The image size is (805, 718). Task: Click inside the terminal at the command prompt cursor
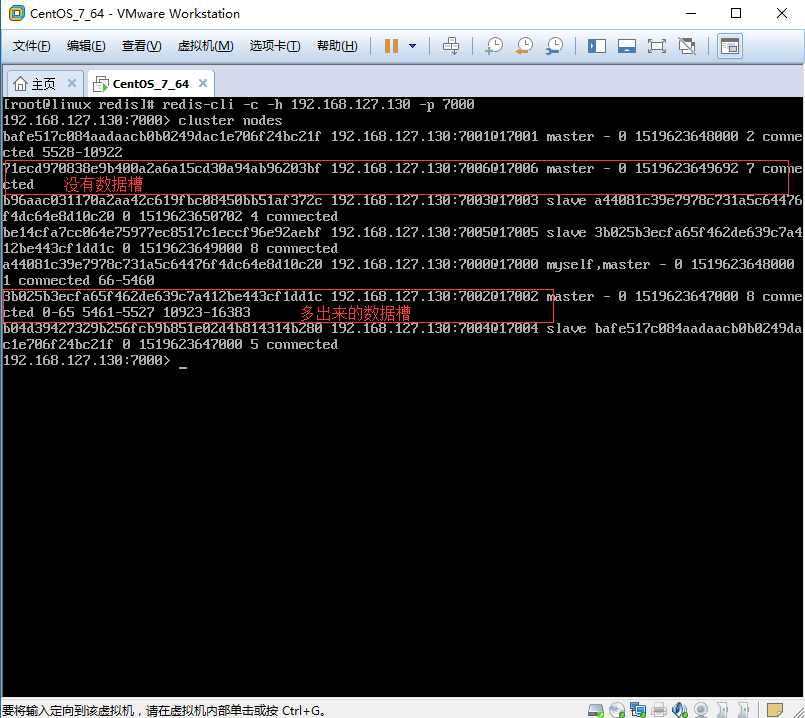click(183, 366)
